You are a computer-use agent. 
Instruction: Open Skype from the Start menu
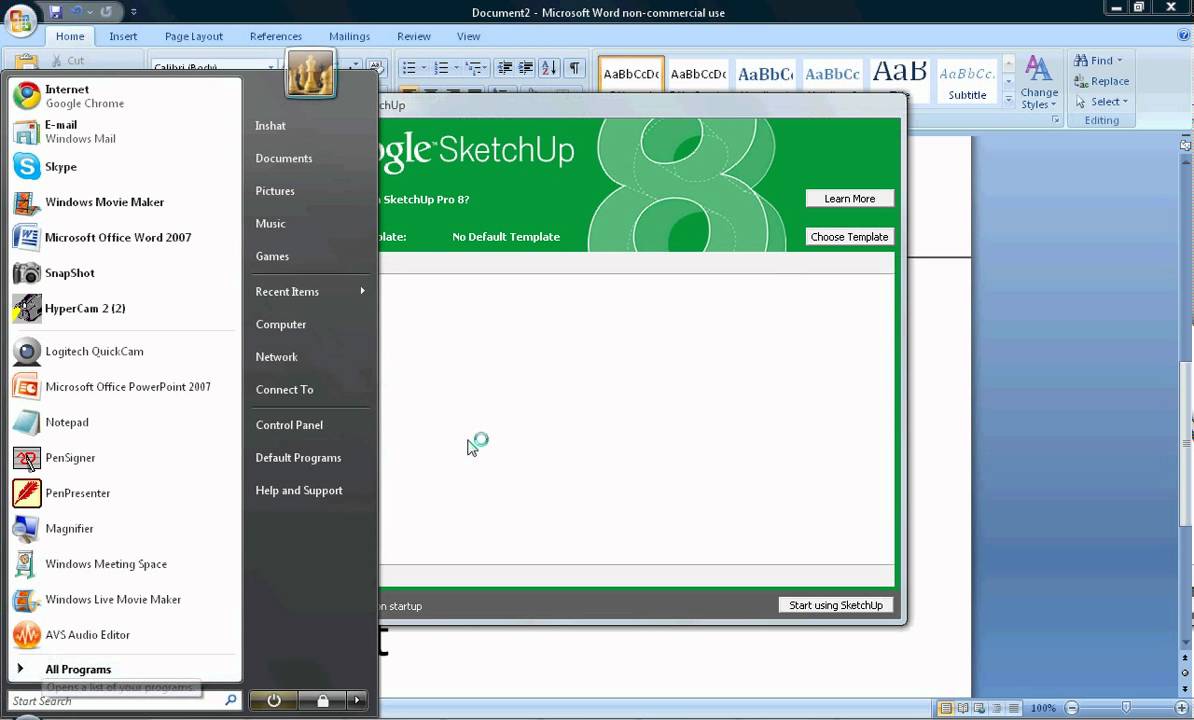(x=125, y=167)
